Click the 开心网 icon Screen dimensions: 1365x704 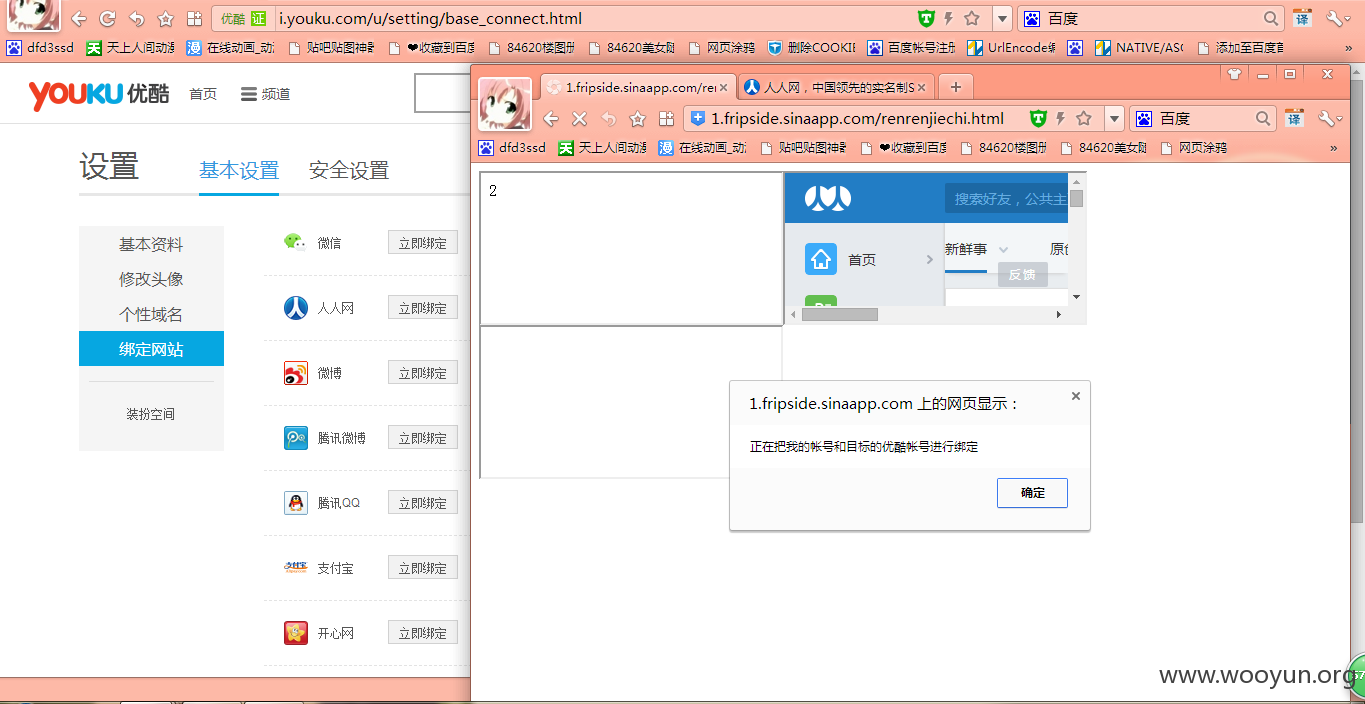295,632
